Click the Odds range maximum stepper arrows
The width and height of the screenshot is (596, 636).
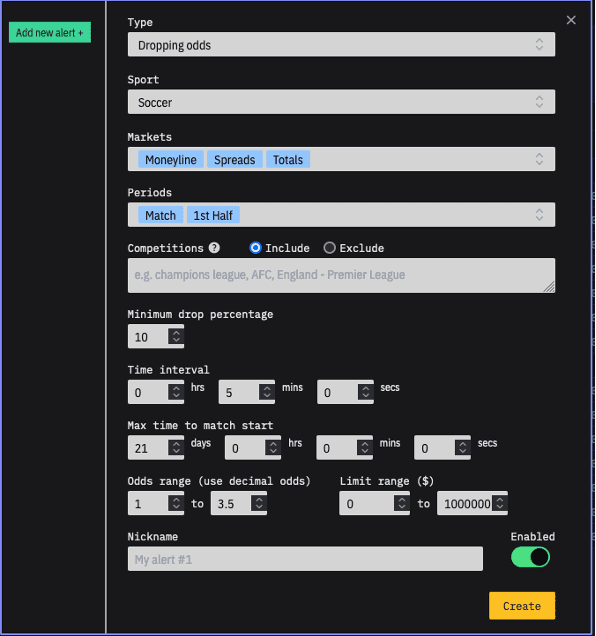[259, 503]
